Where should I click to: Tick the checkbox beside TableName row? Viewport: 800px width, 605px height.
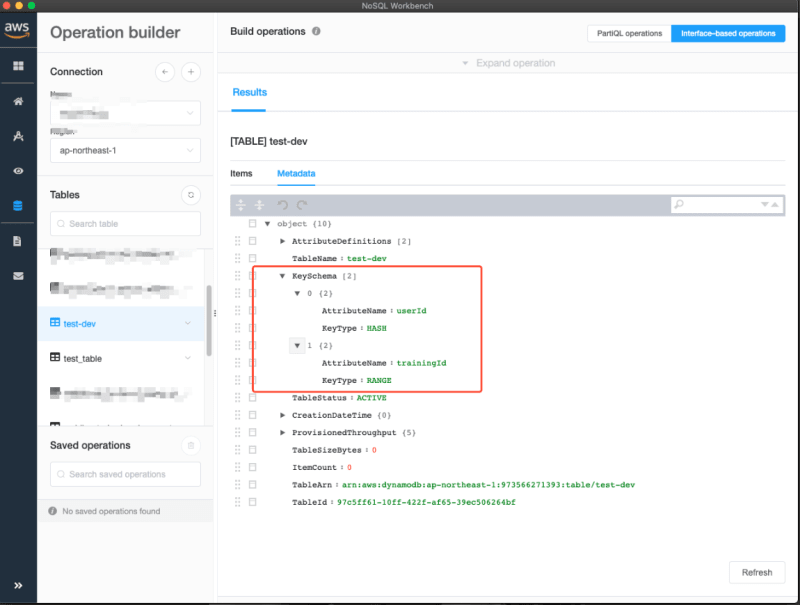point(253,258)
